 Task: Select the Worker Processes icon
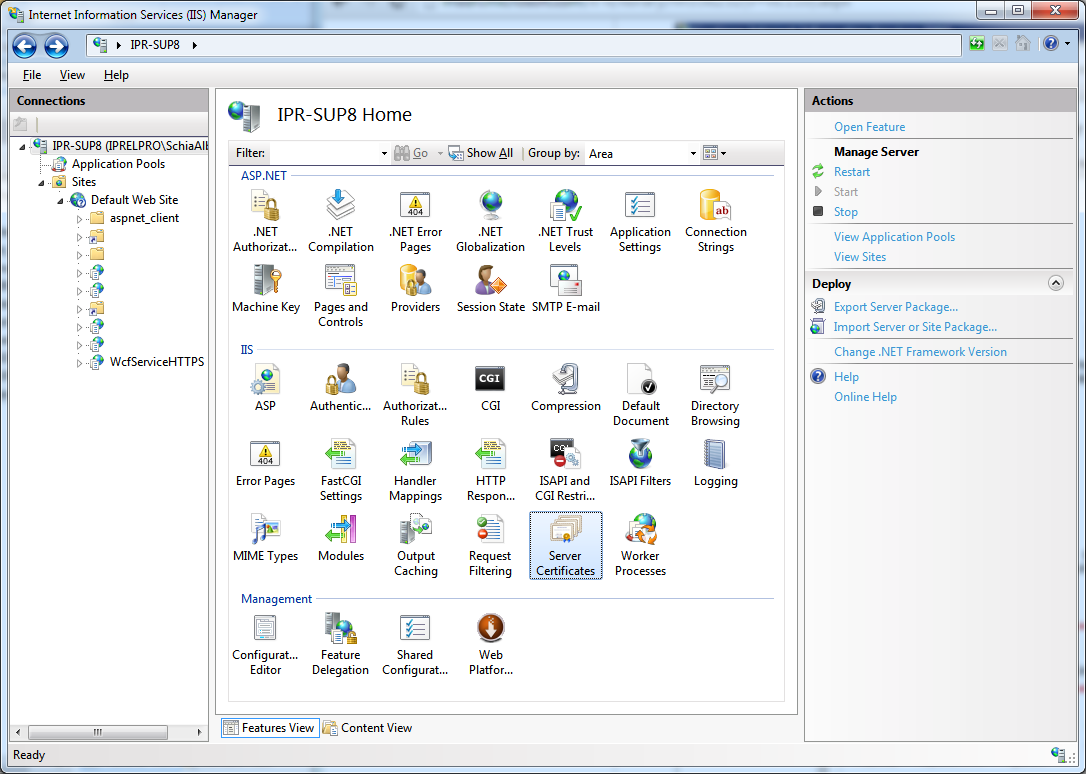[641, 545]
